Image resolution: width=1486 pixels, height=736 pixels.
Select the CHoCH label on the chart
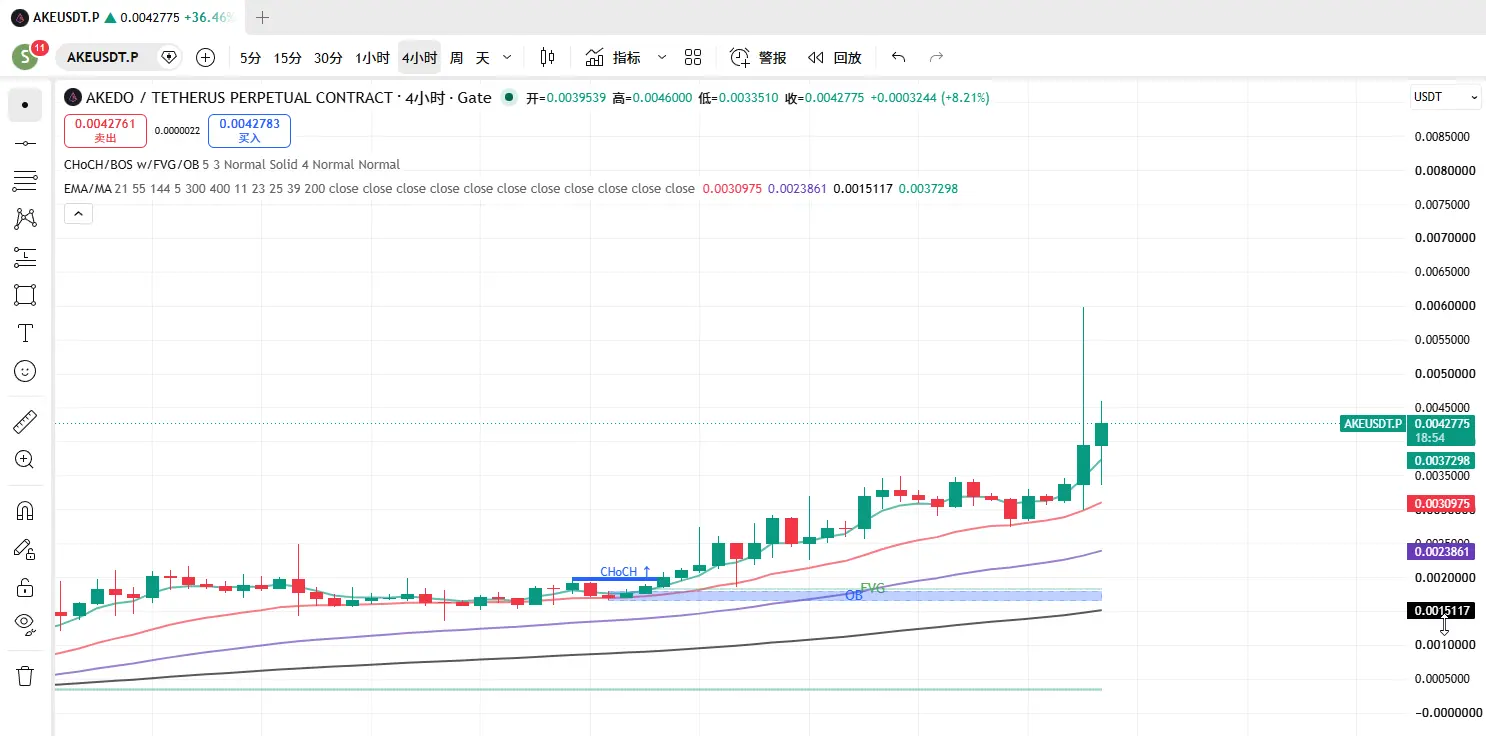625,572
